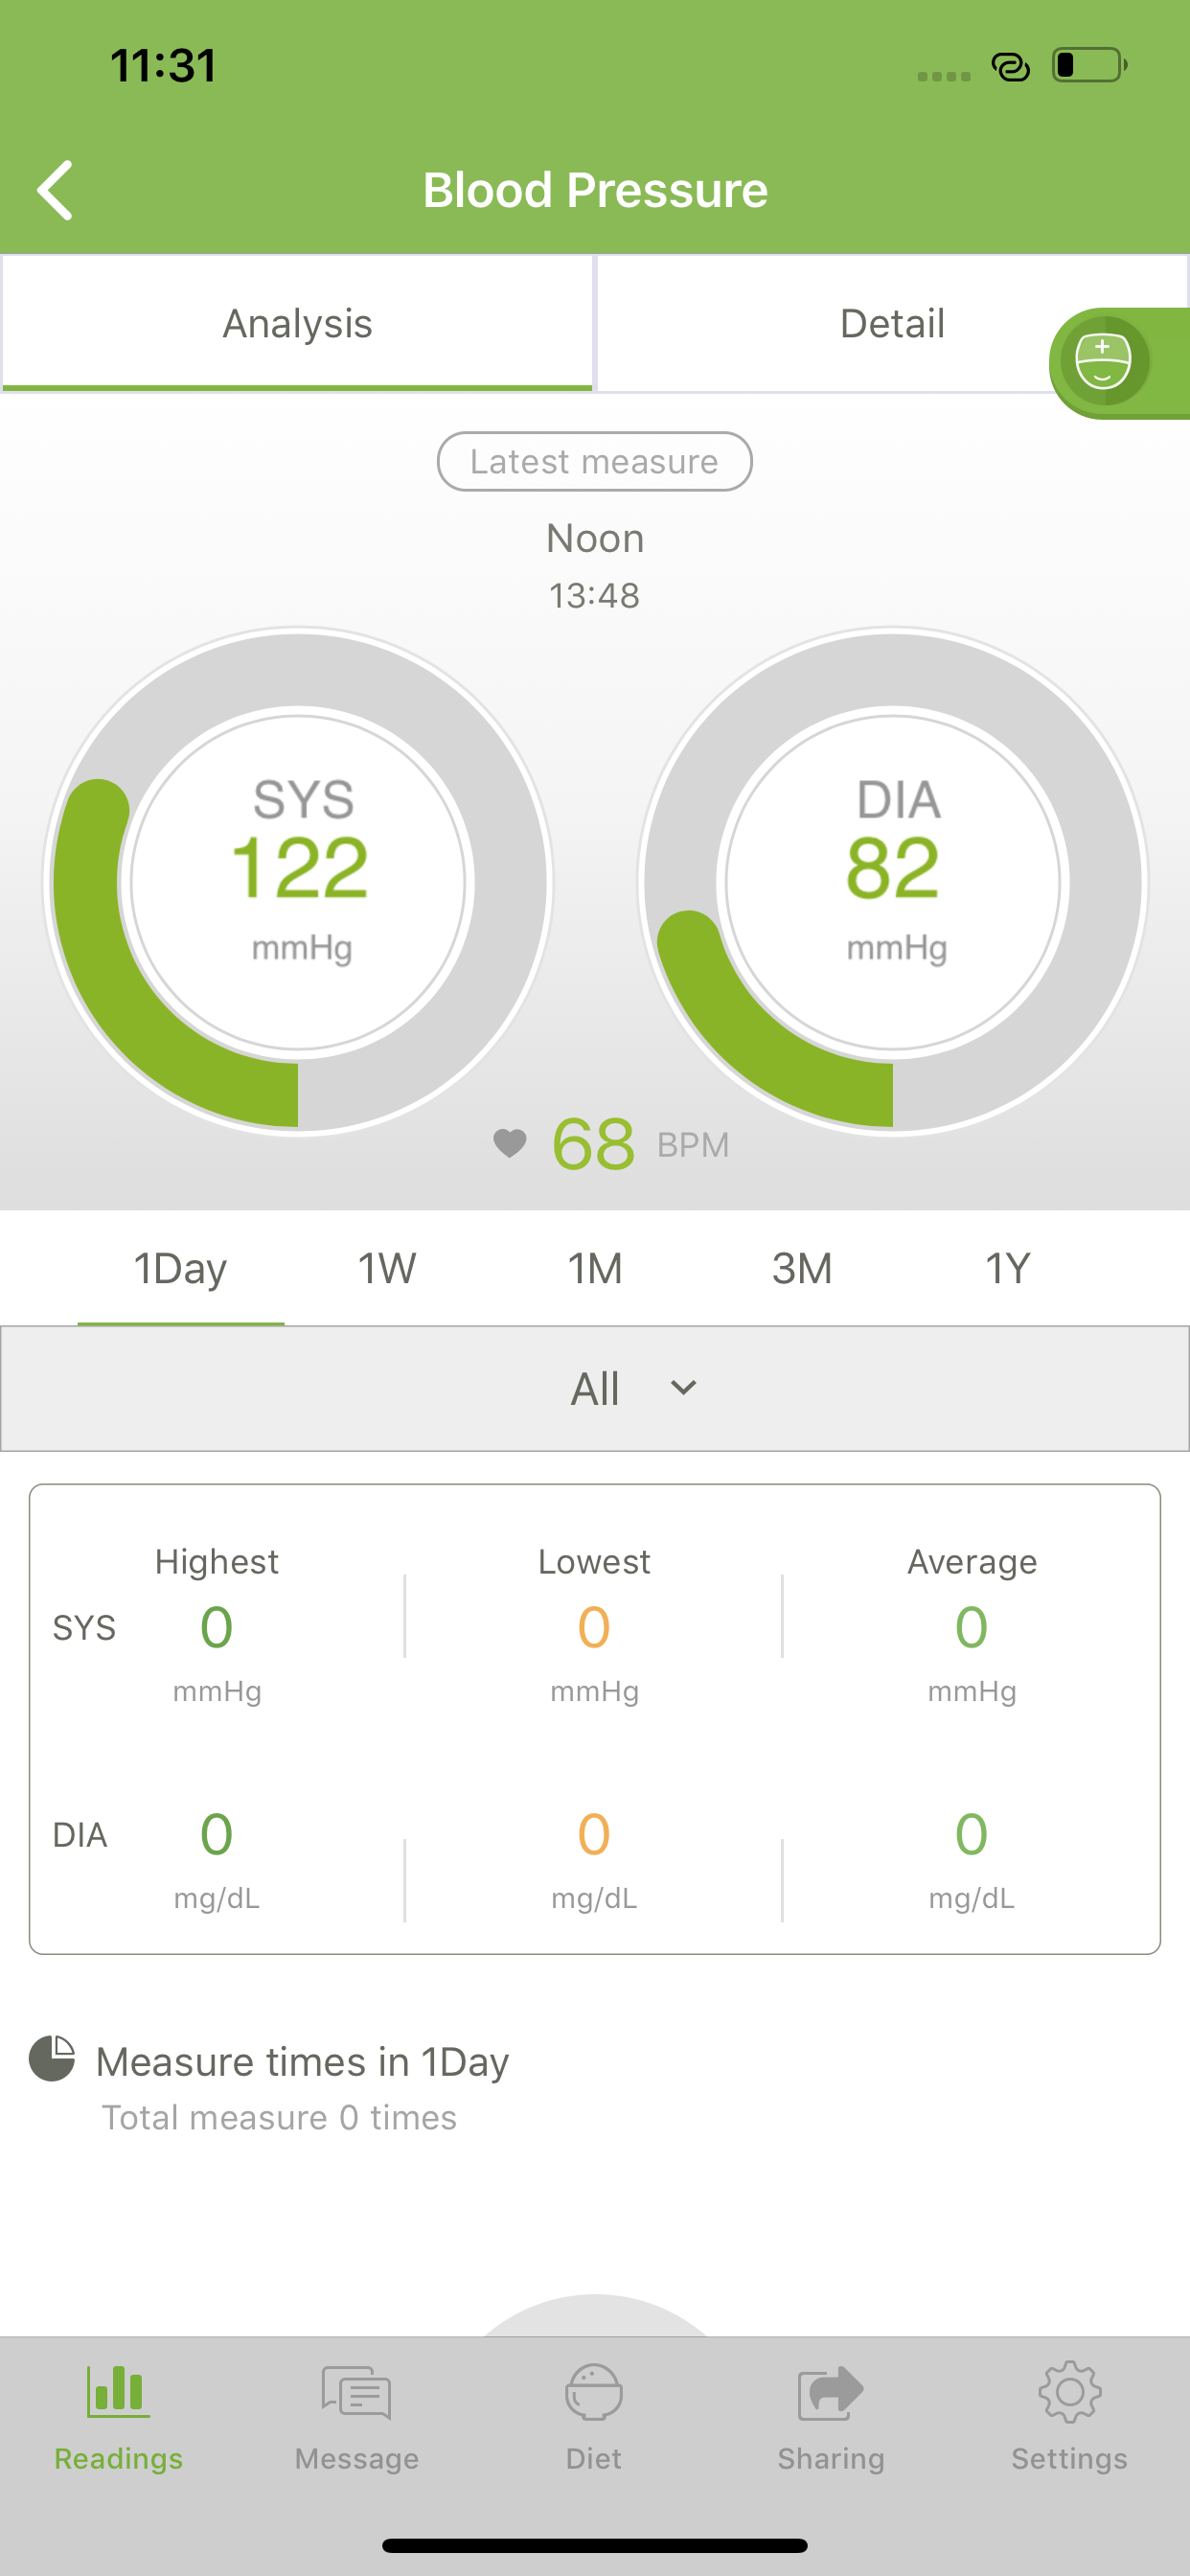Tap the pie chart icon near Measure times
Screen dimensions: 1190x2576
[52, 2058]
